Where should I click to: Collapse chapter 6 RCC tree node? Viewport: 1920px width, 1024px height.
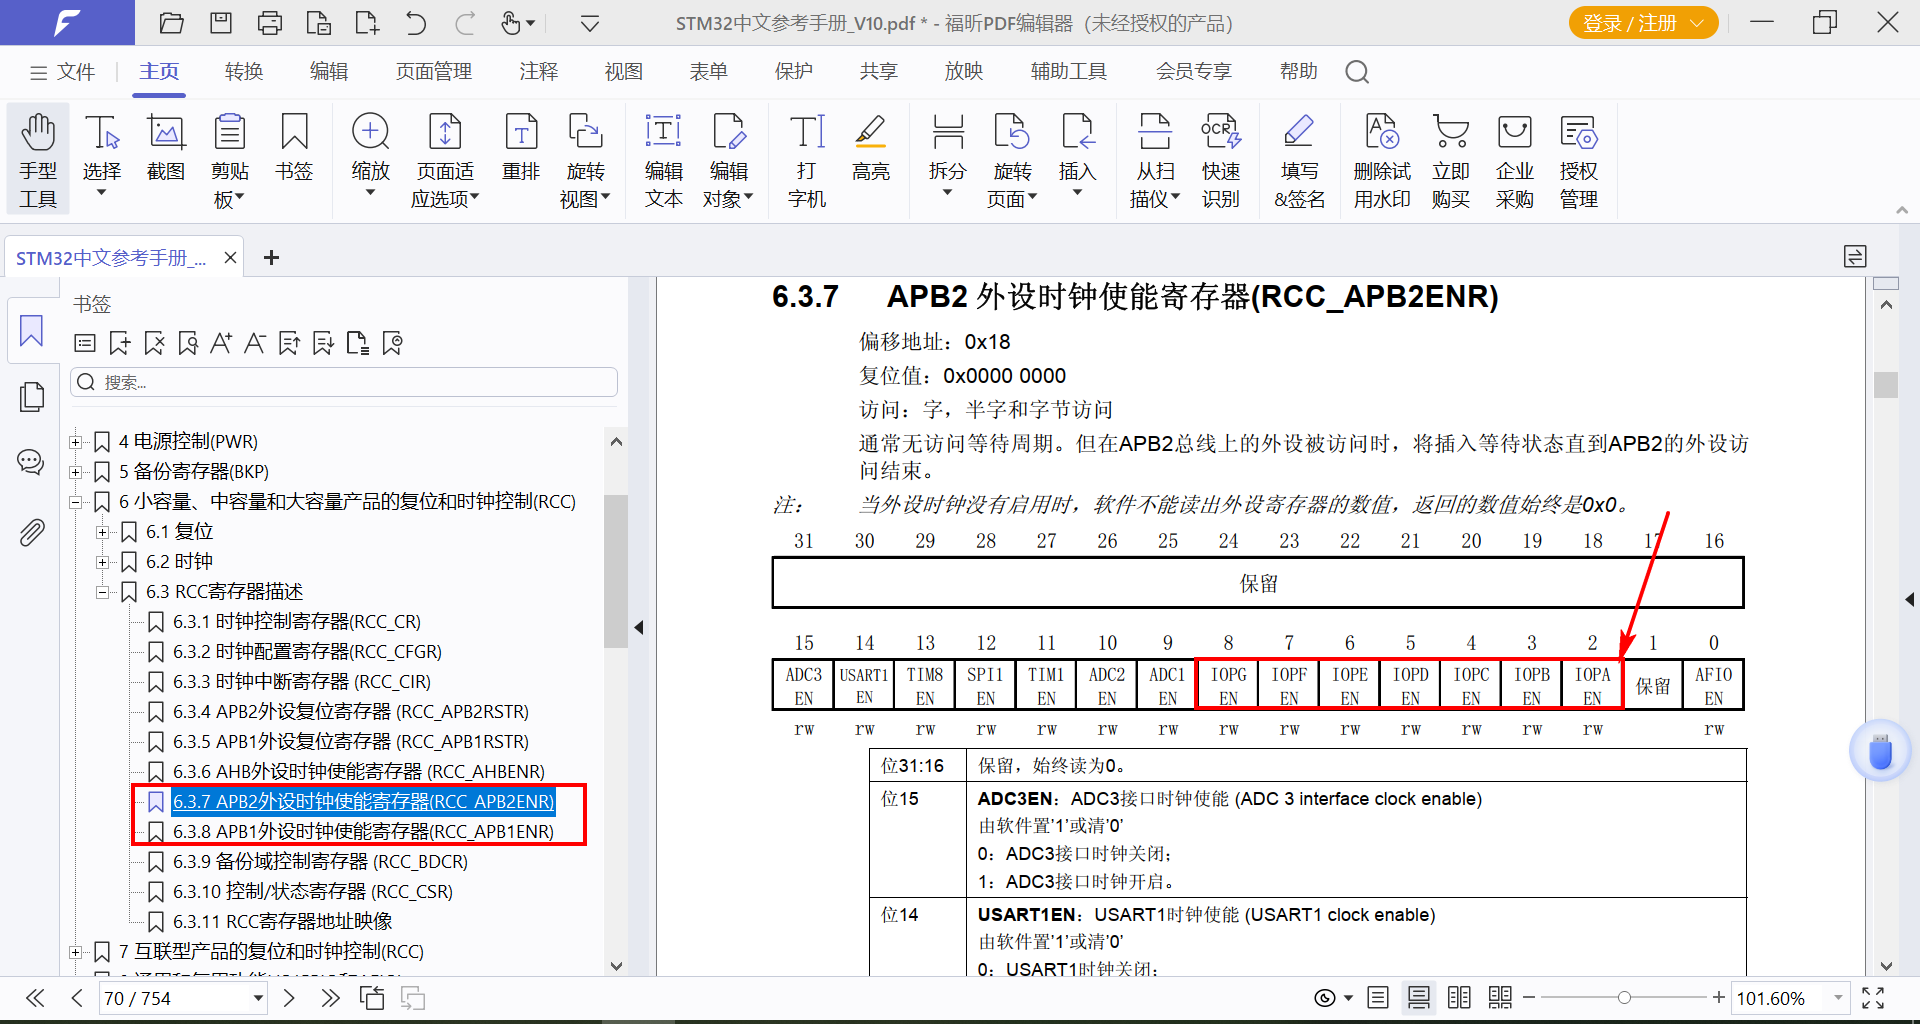[x=75, y=501]
